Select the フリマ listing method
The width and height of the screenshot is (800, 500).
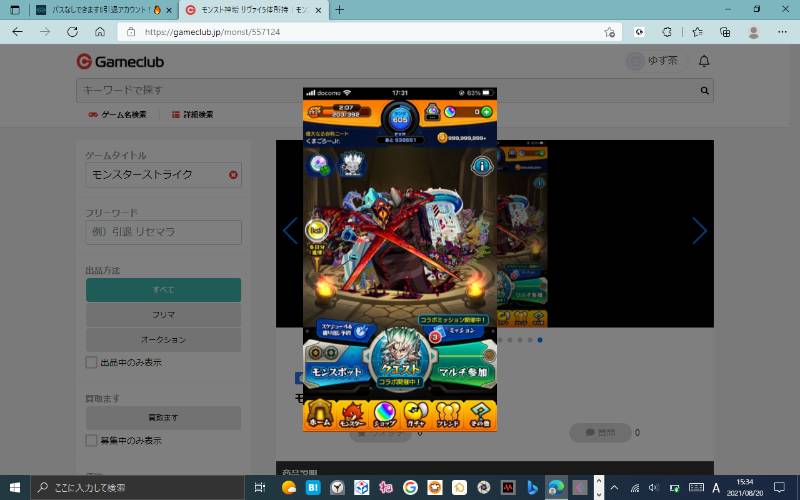coord(163,315)
